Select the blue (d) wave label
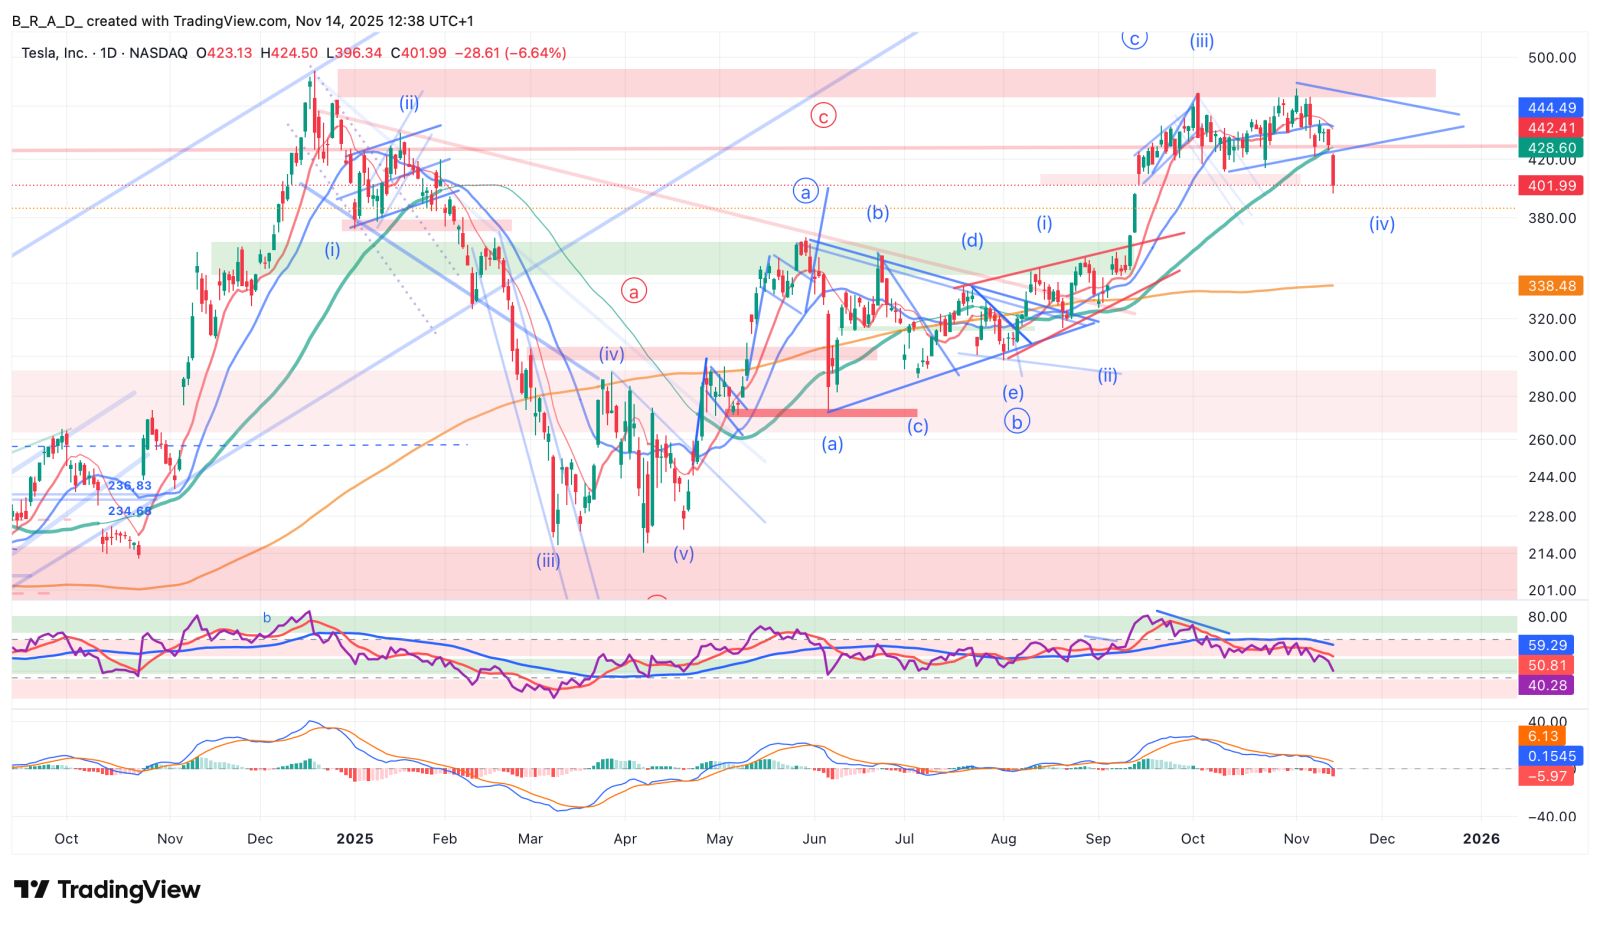The width and height of the screenshot is (1600, 925). [x=972, y=241]
